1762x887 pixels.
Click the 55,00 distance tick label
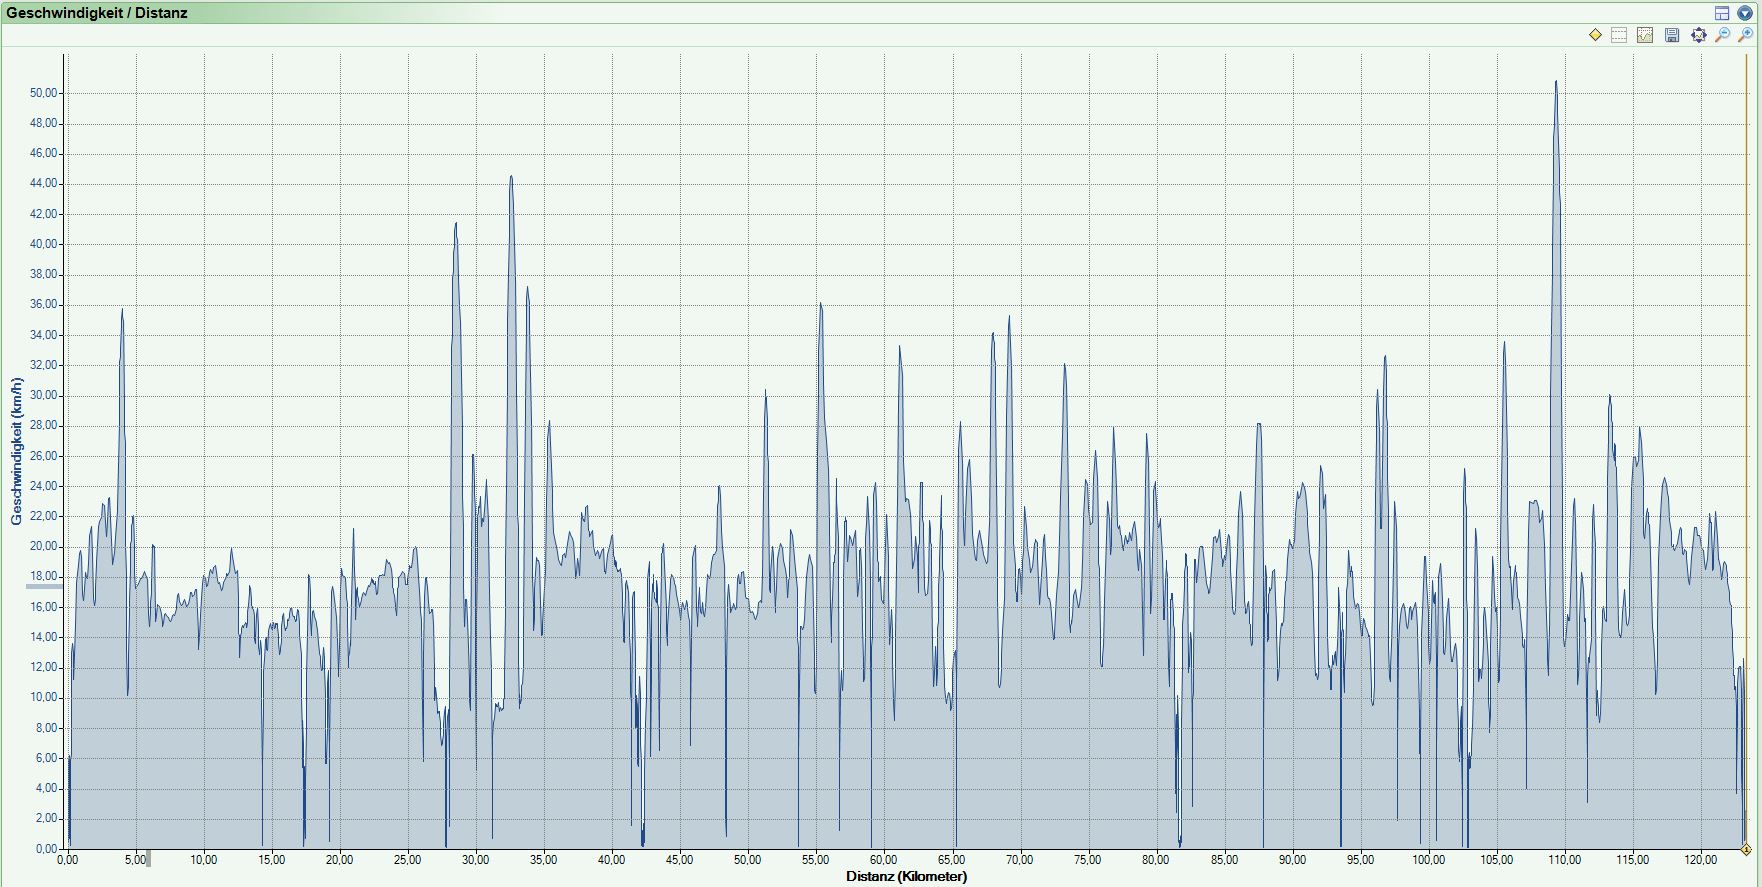[816, 860]
